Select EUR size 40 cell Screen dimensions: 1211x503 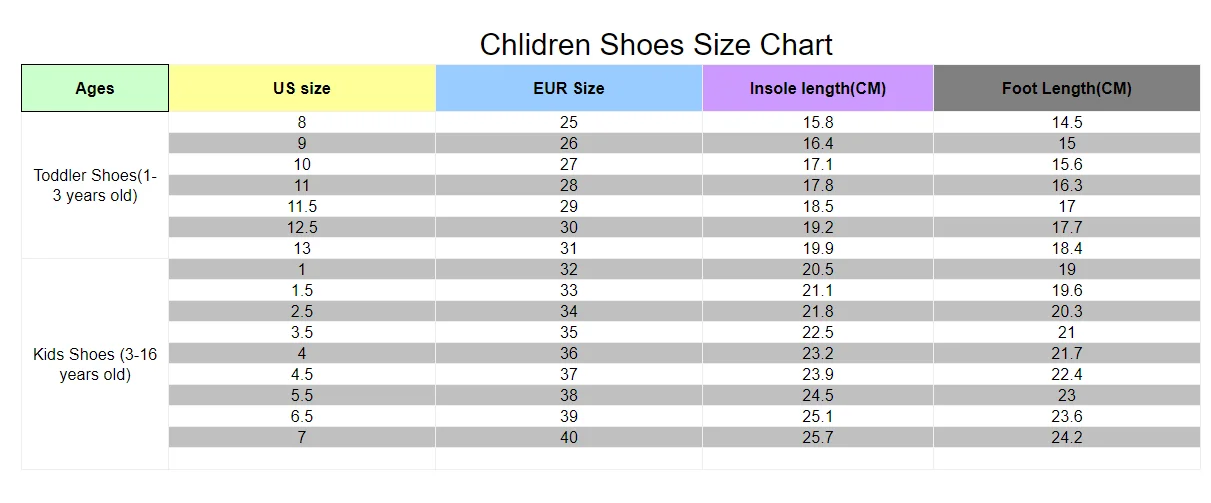click(x=569, y=437)
